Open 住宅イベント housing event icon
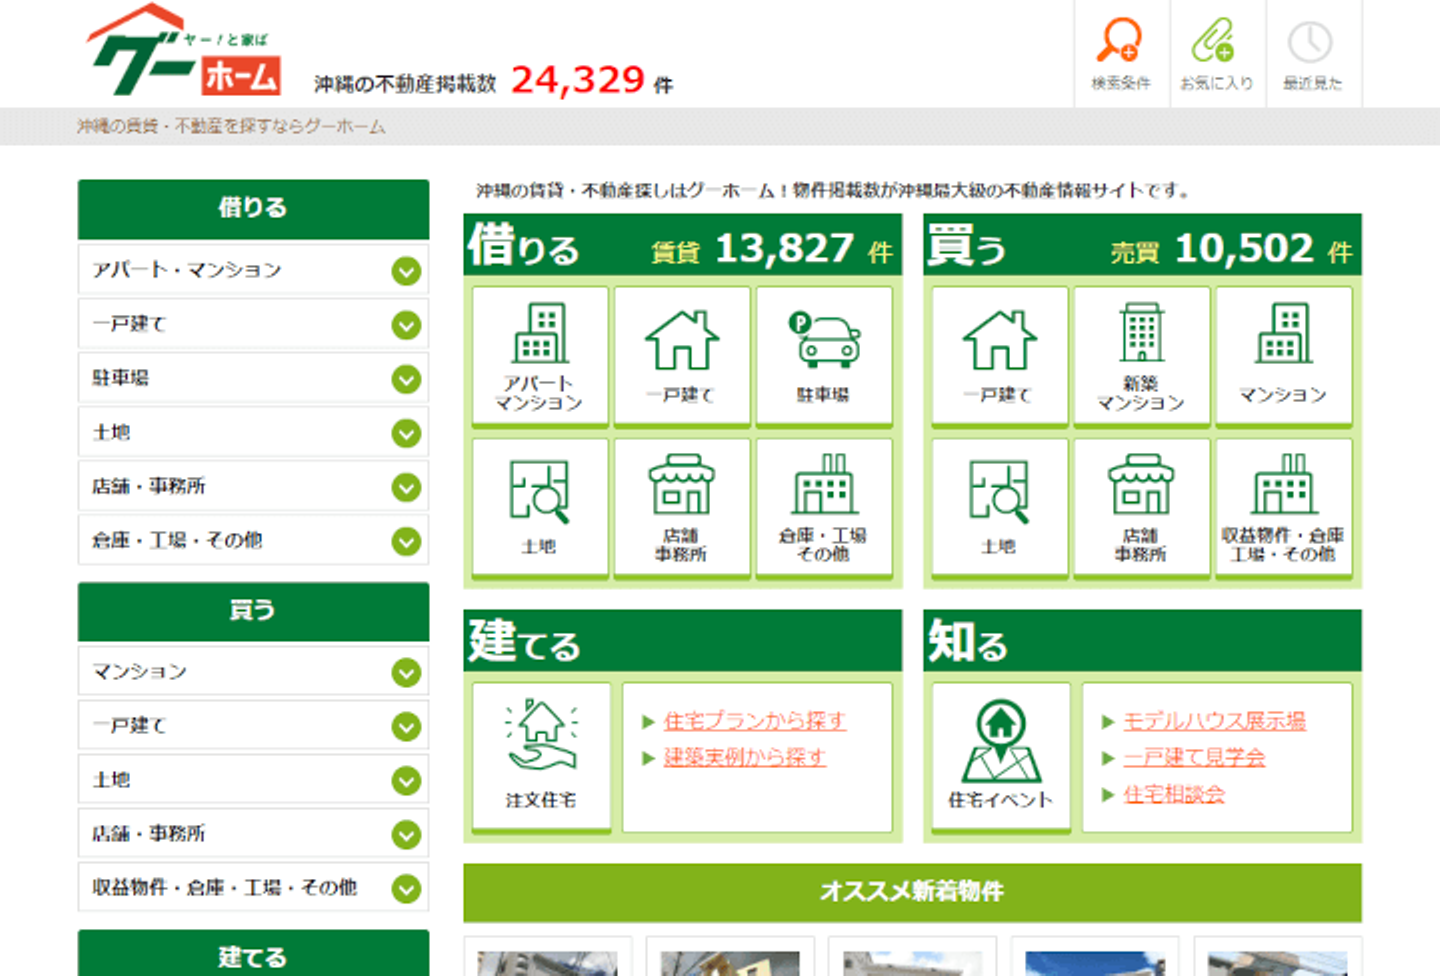The width and height of the screenshot is (1440, 976). pos(1001,757)
